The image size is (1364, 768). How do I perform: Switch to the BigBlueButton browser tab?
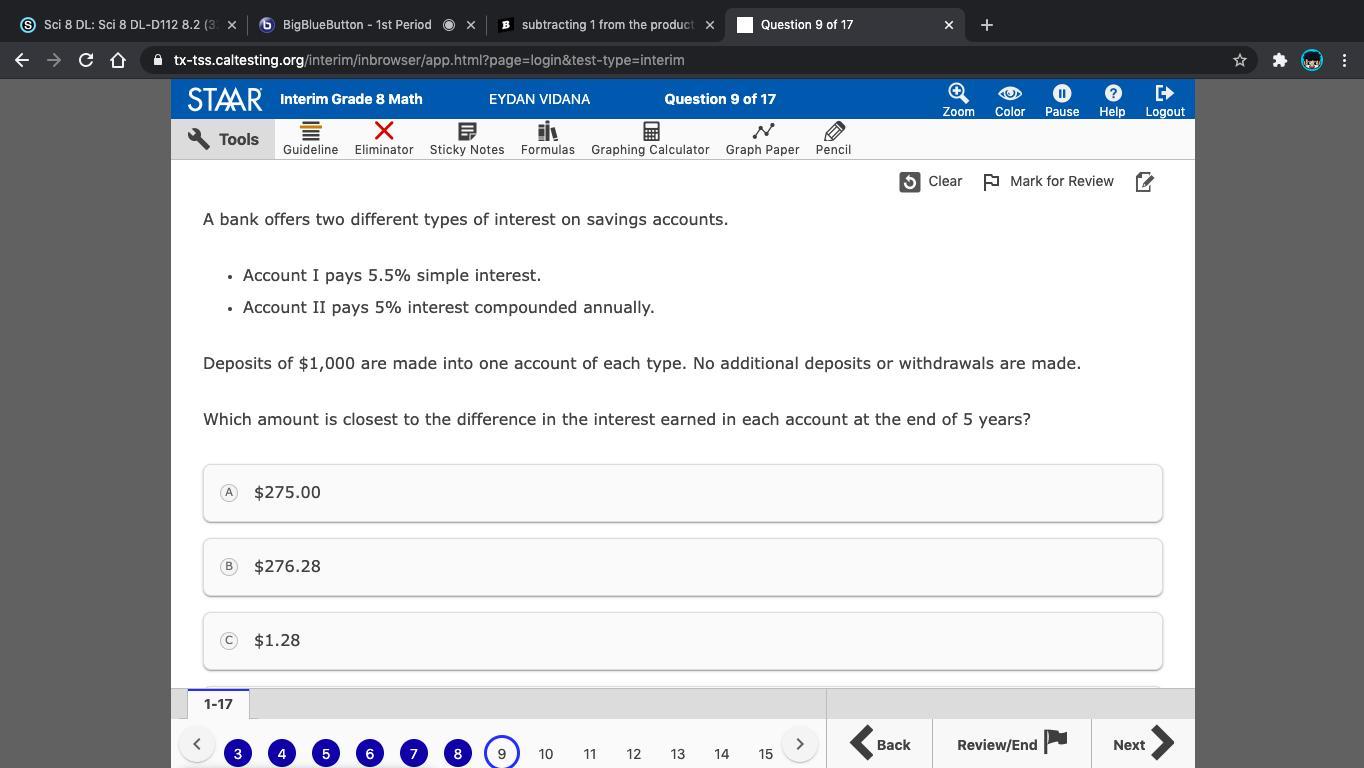pyautogui.click(x=356, y=25)
